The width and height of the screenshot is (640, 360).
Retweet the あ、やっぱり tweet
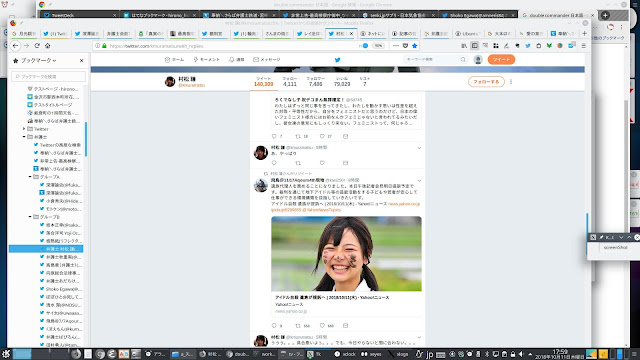[298, 163]
